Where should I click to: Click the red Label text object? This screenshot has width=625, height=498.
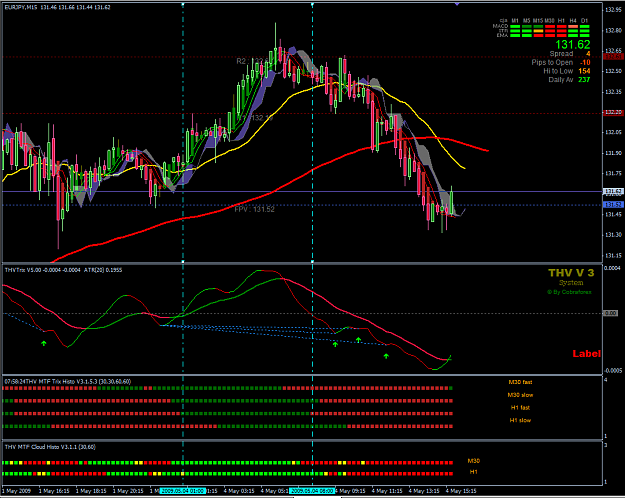[586, 354]
